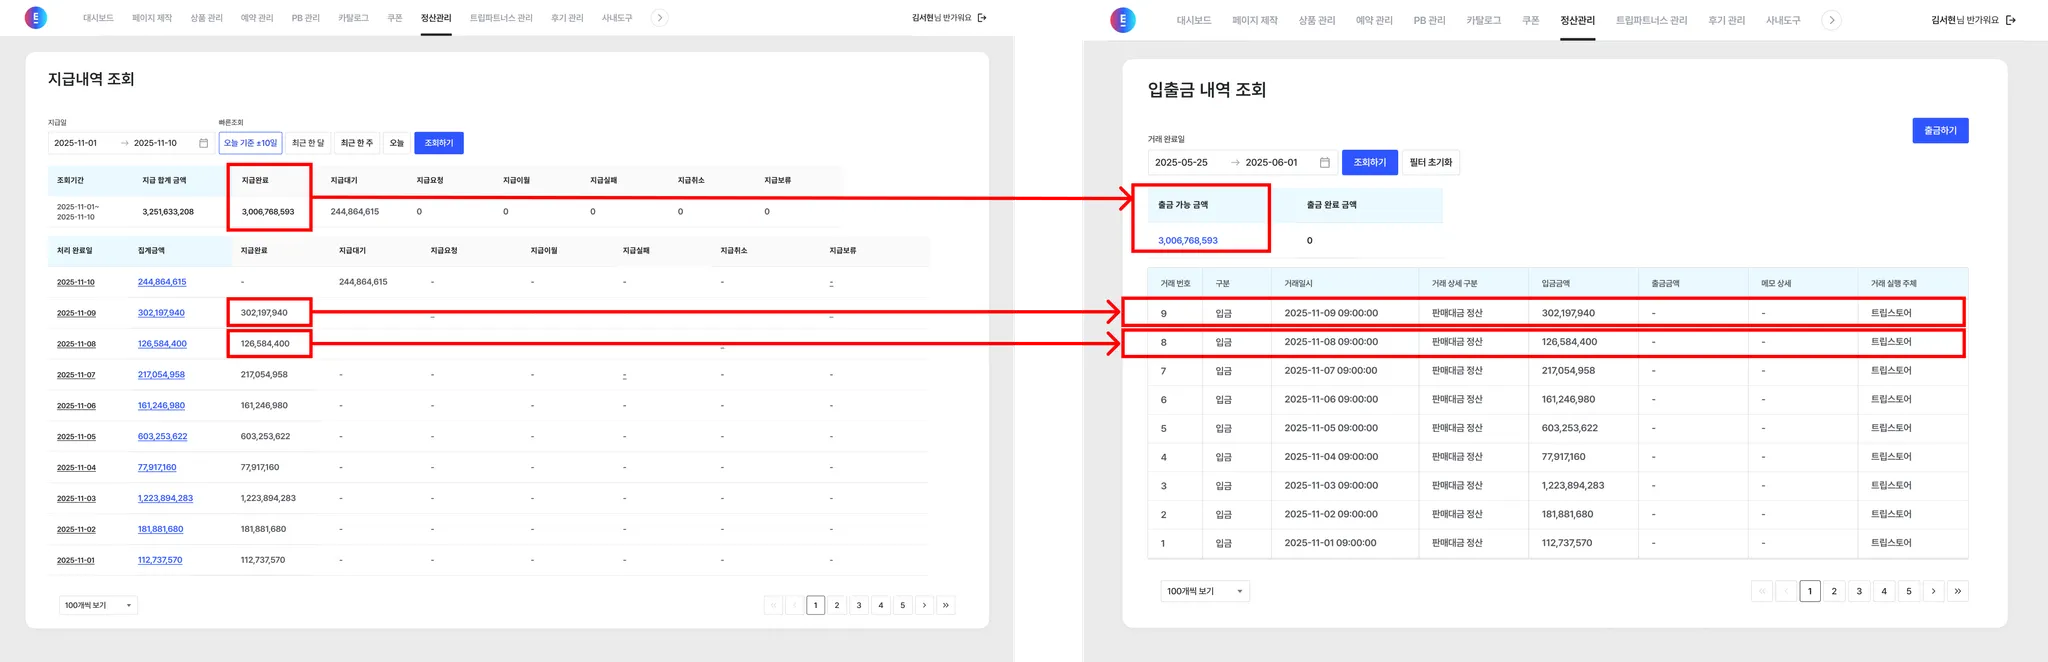The image size is (2048, 662).
Task: Click start date 2025-11-01 in 지급일 field
Action: (x=76, y=143)
